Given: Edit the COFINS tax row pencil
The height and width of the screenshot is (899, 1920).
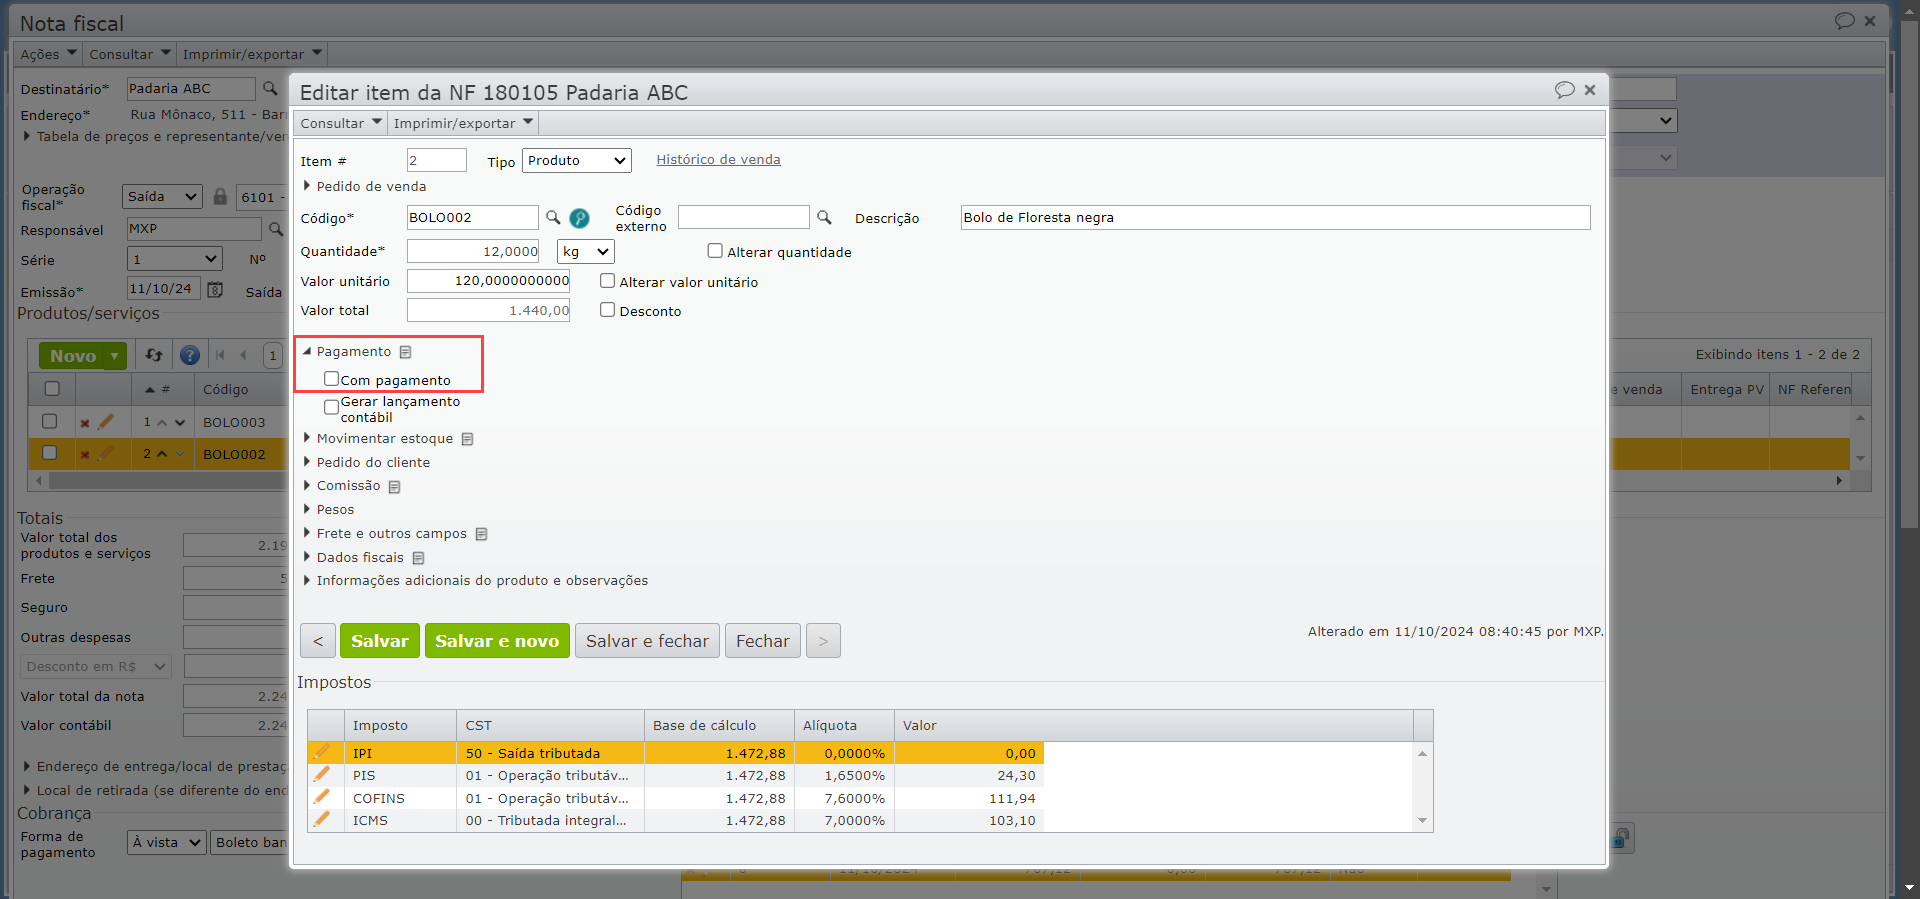Looking at the screenshot, I should (x=322, y=797).
